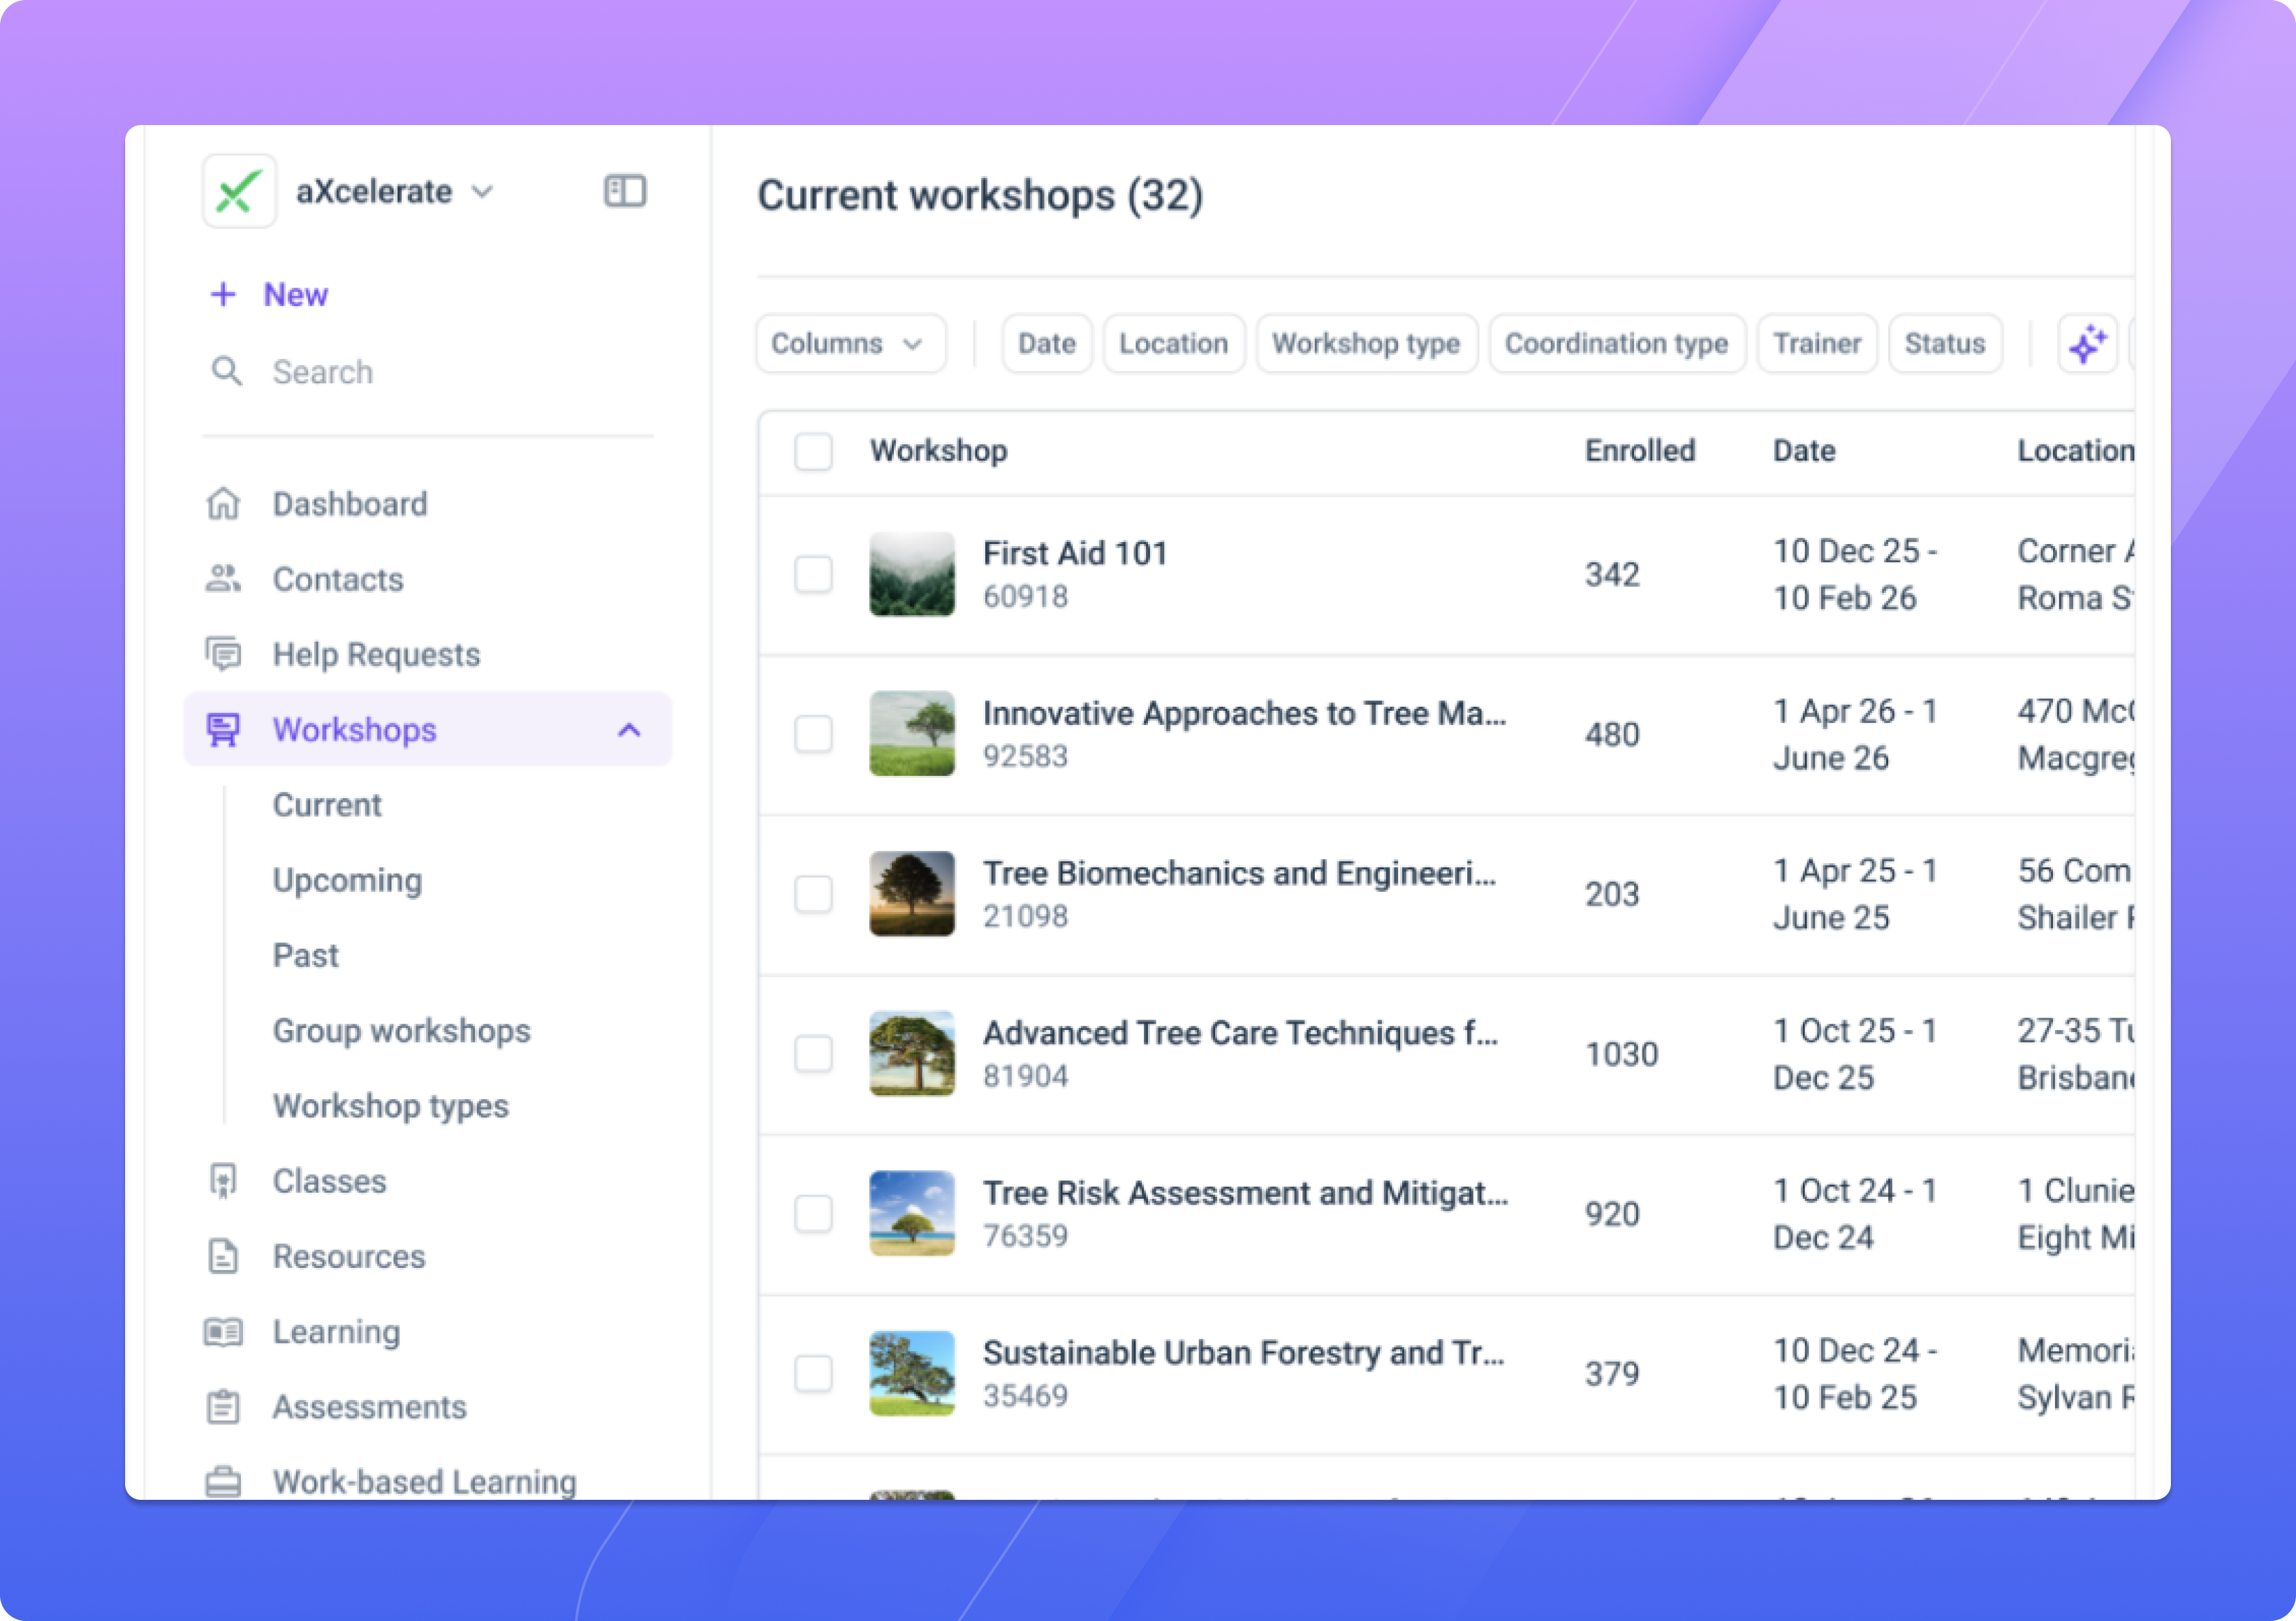
Task: Open Group workshops submenu item
Action: click(x=401, y=1031)
